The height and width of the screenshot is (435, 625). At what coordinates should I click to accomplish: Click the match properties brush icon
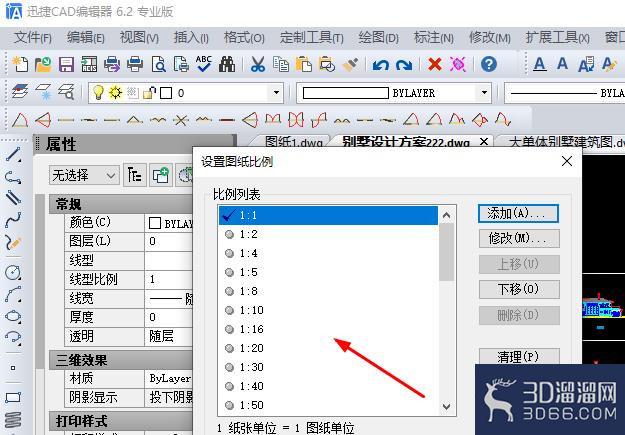tap(350, 64)
